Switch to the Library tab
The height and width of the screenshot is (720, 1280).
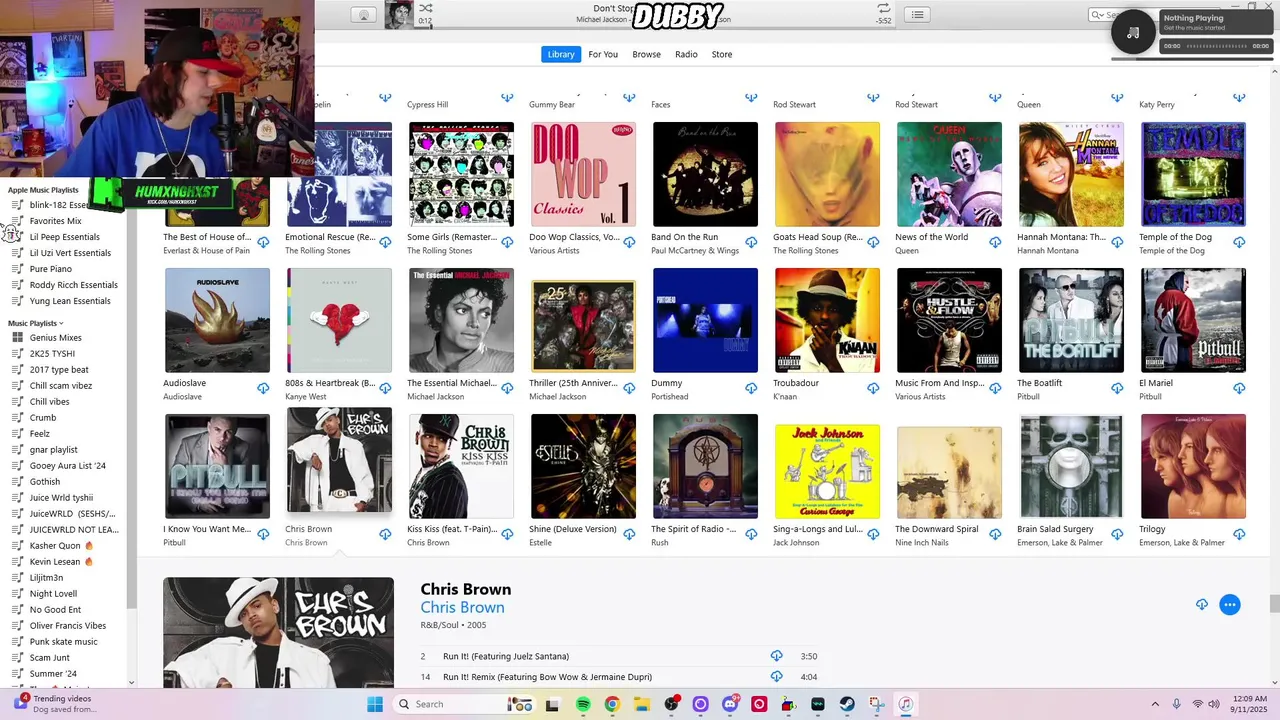click(x=561, y=54)
